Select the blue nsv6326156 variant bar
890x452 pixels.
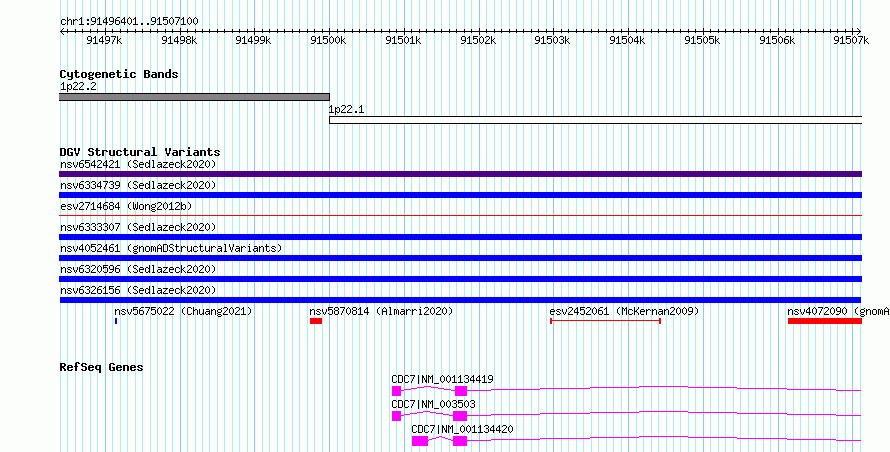click(x=460, y=300)
